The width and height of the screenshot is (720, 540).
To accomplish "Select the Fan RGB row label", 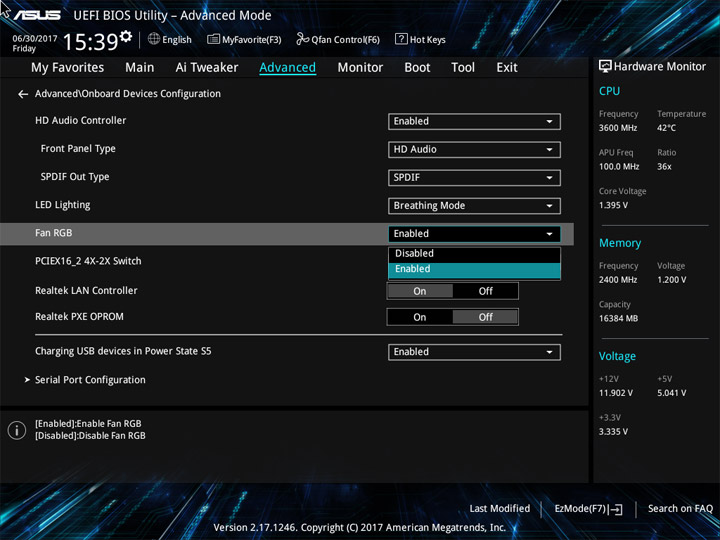I will coord(53,233).
